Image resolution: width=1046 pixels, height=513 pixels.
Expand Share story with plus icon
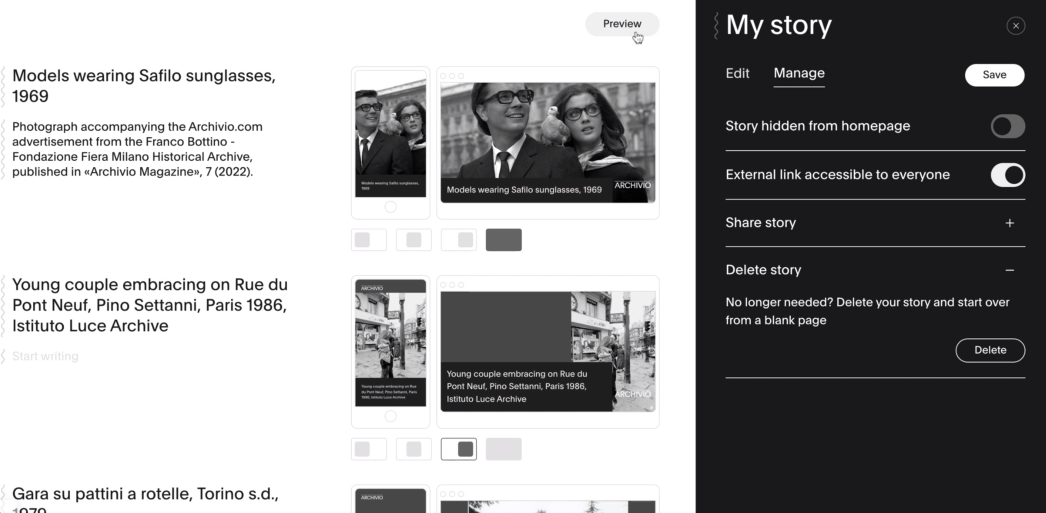point(1009,223)
